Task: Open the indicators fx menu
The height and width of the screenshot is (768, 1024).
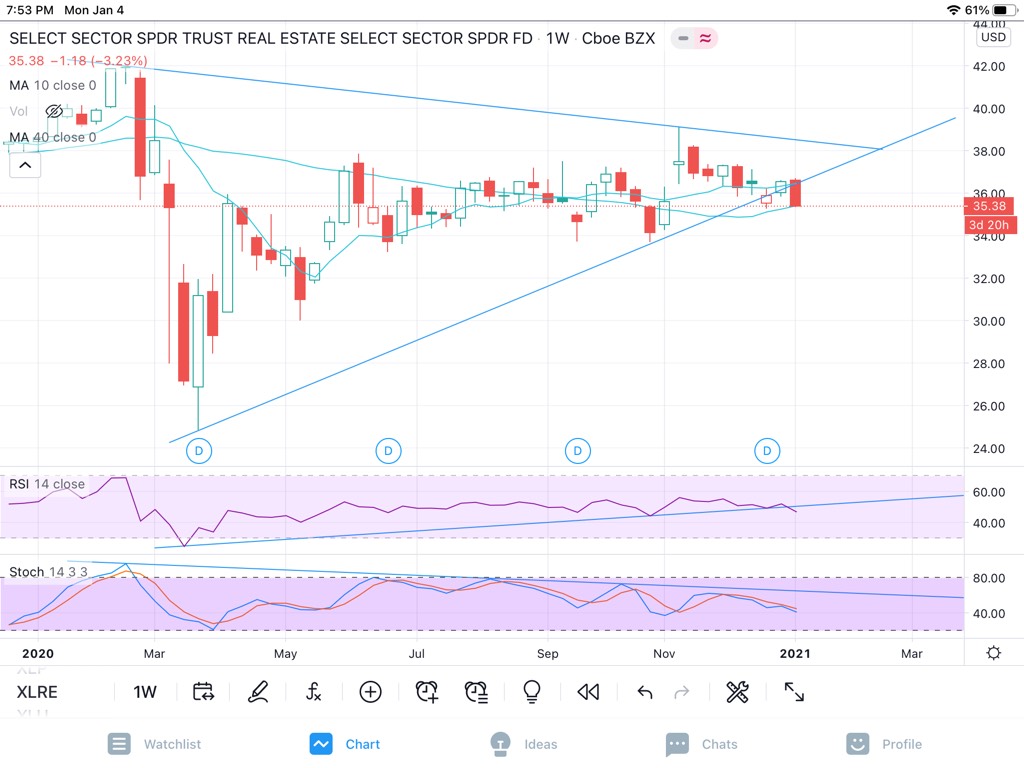Action: [313, 692]
